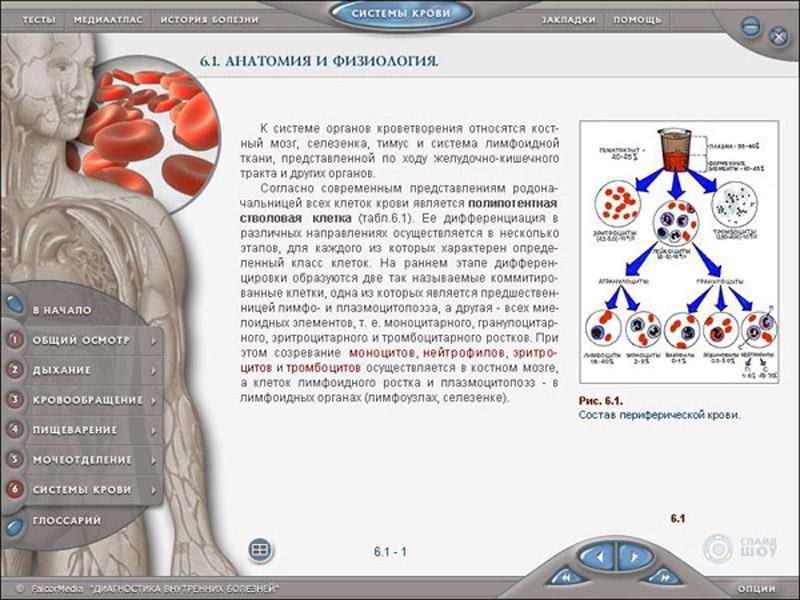This screenshot has width=800, height=600.
Task: Expand the Кровообращение section arrow
Action: [153, 400]
